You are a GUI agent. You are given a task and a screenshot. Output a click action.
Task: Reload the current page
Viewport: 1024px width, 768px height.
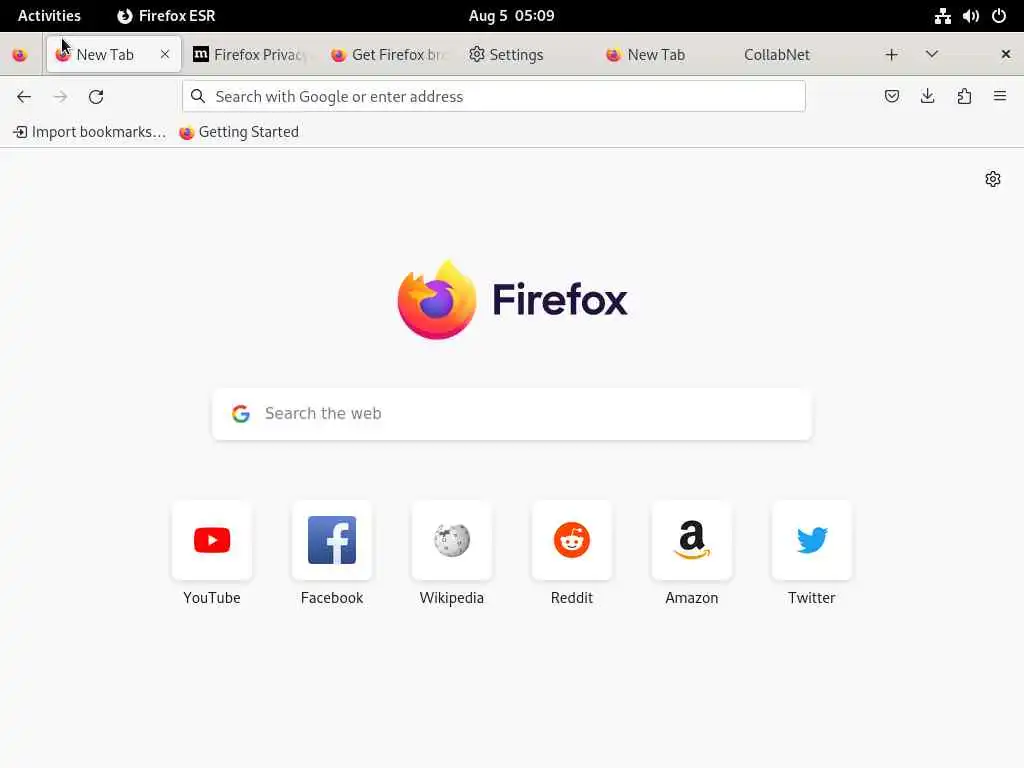[x=96, y=97]
